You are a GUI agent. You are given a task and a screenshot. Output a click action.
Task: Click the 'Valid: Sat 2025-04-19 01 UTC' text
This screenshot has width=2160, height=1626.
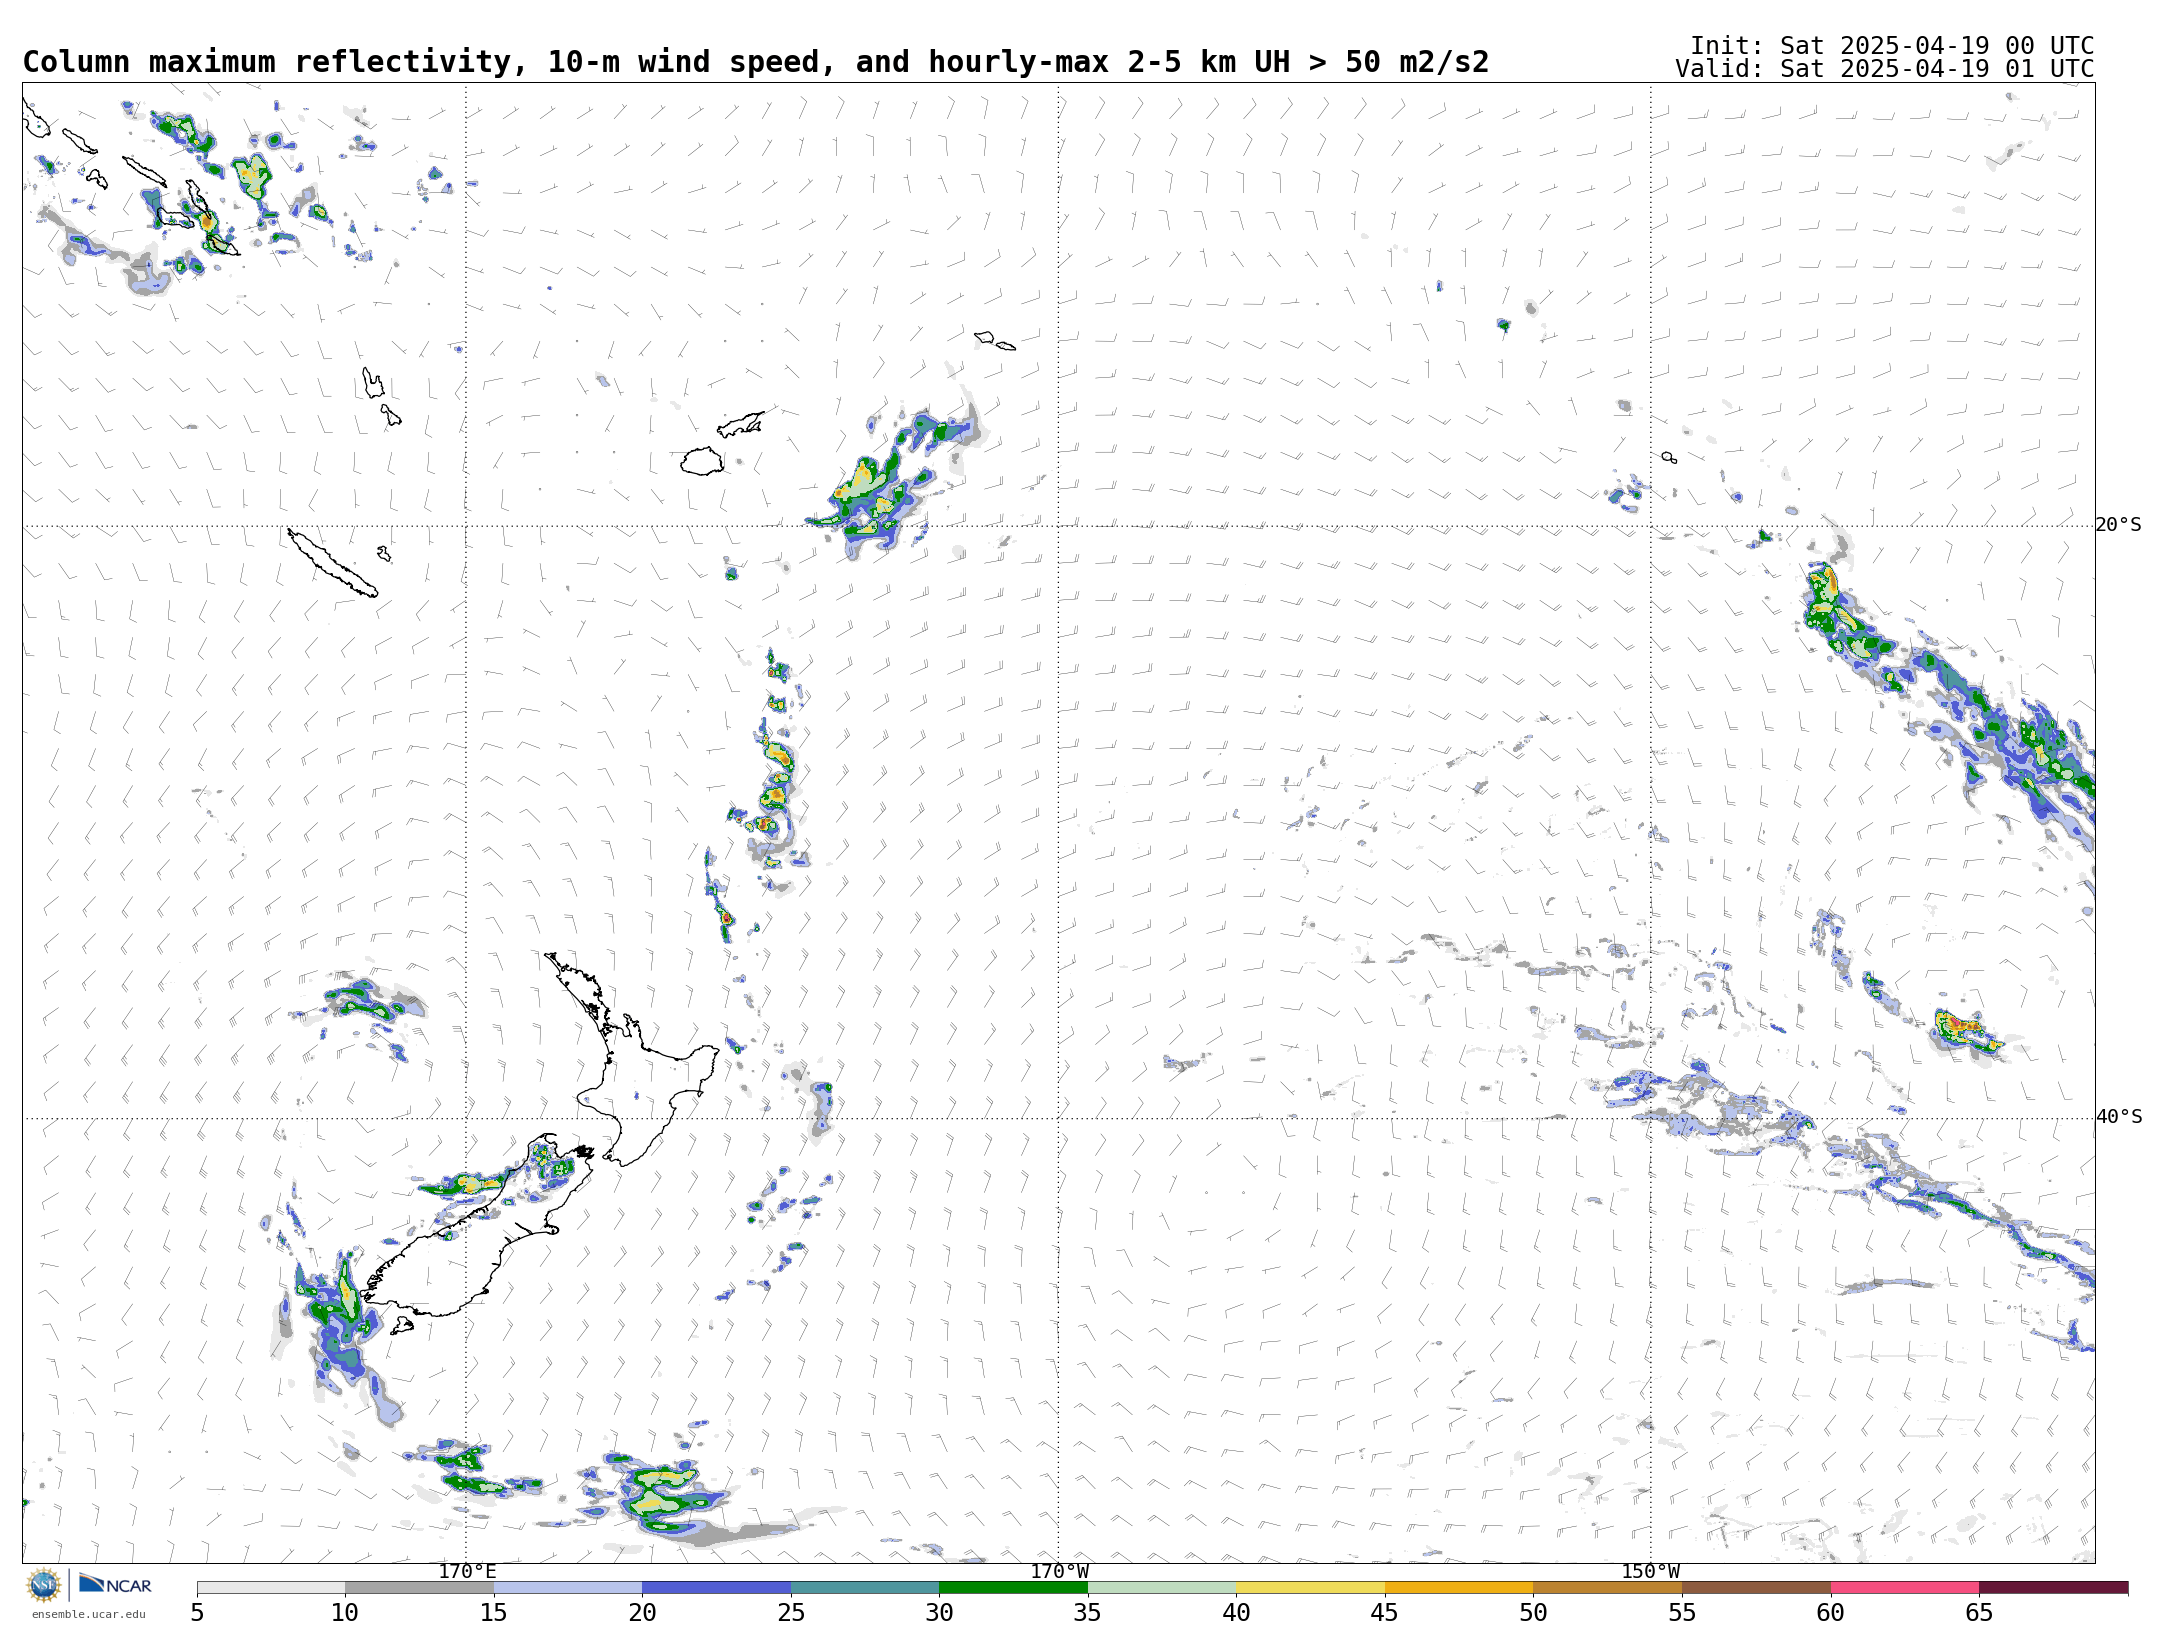click(x=1885, y=69)
